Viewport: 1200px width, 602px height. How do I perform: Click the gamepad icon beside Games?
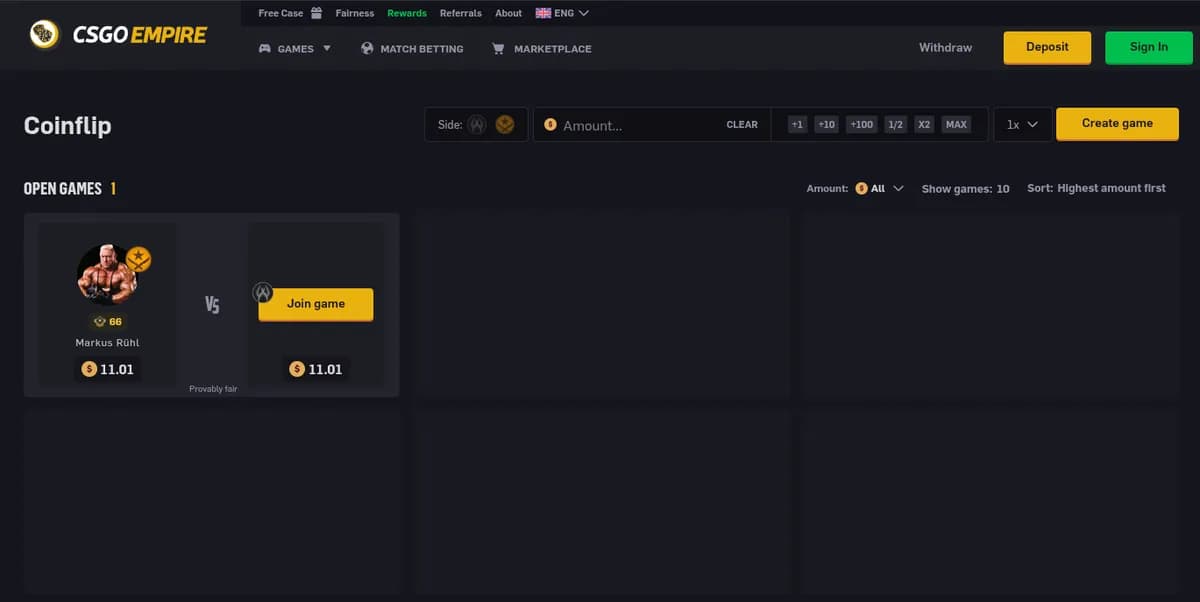(x=265, y=48)
